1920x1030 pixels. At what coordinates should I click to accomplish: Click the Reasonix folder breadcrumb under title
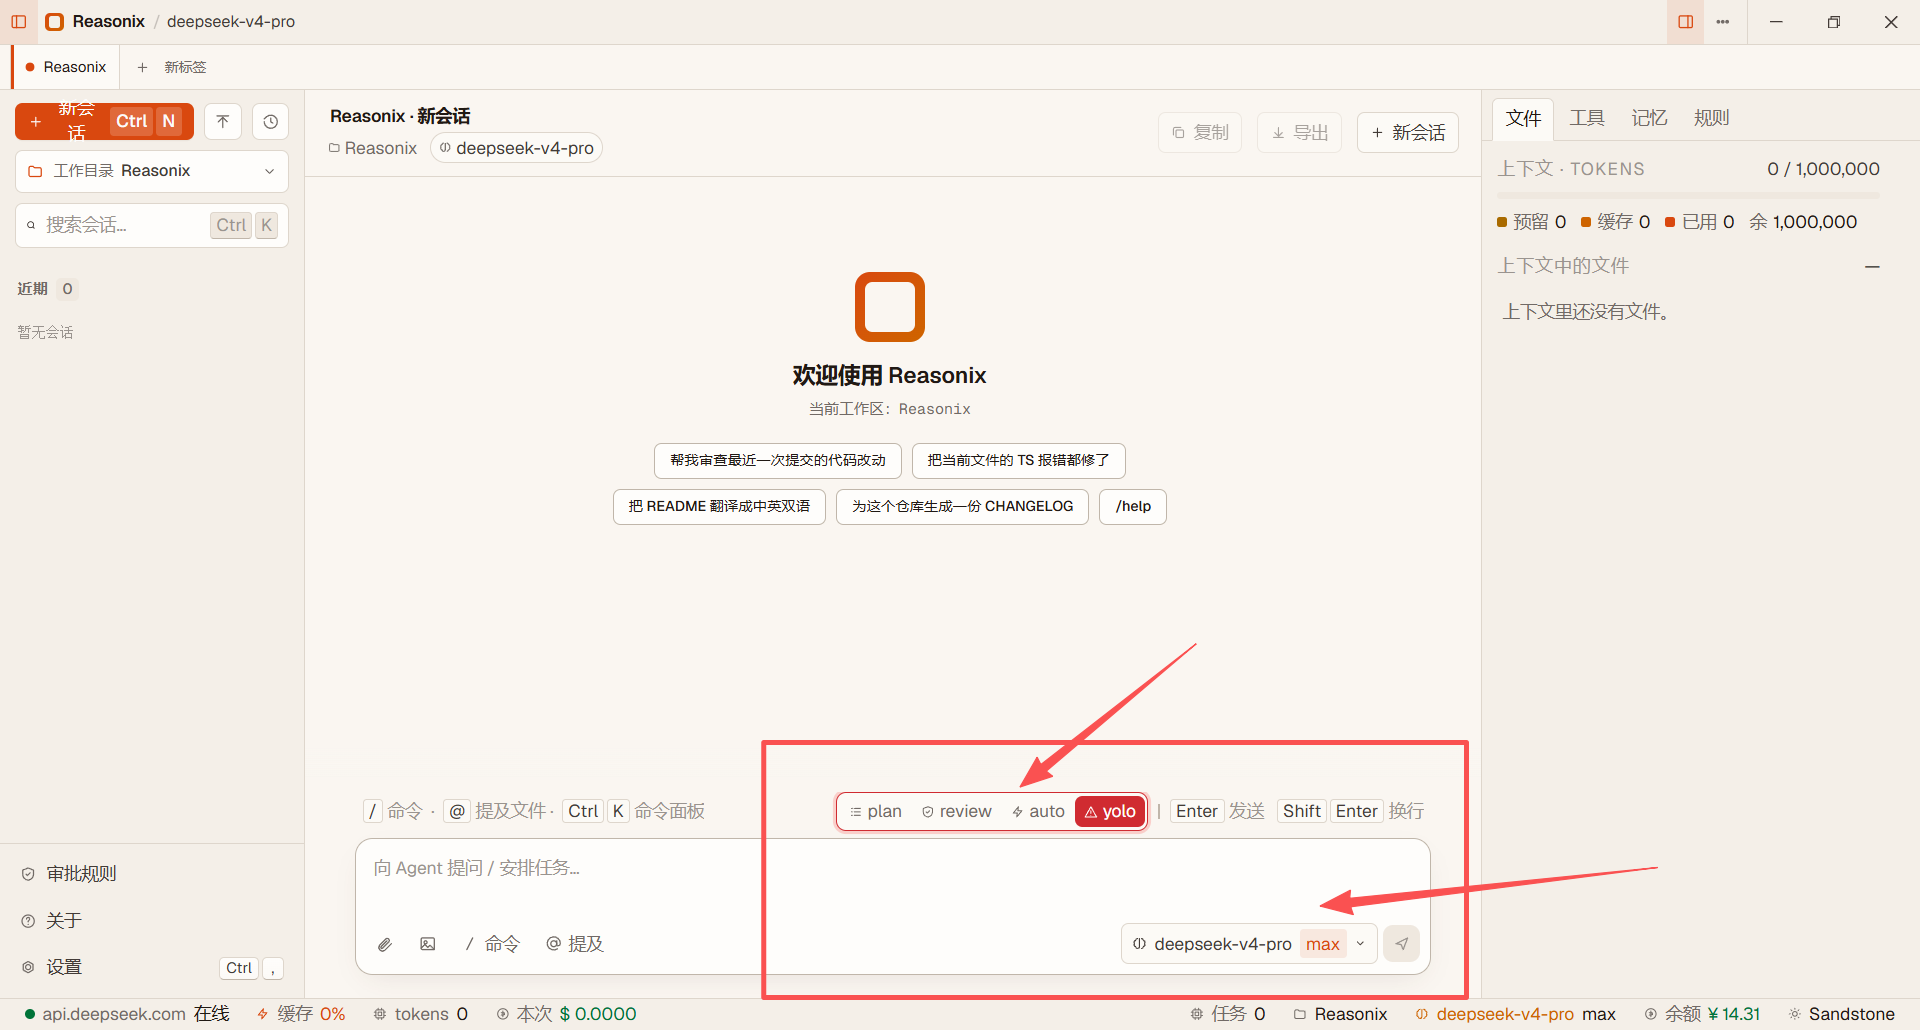coord(373,148)
